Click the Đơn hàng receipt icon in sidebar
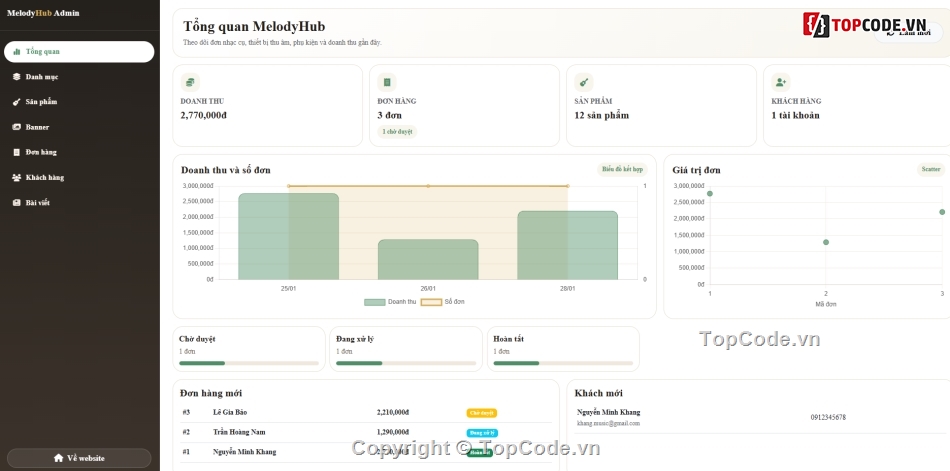 16,153
